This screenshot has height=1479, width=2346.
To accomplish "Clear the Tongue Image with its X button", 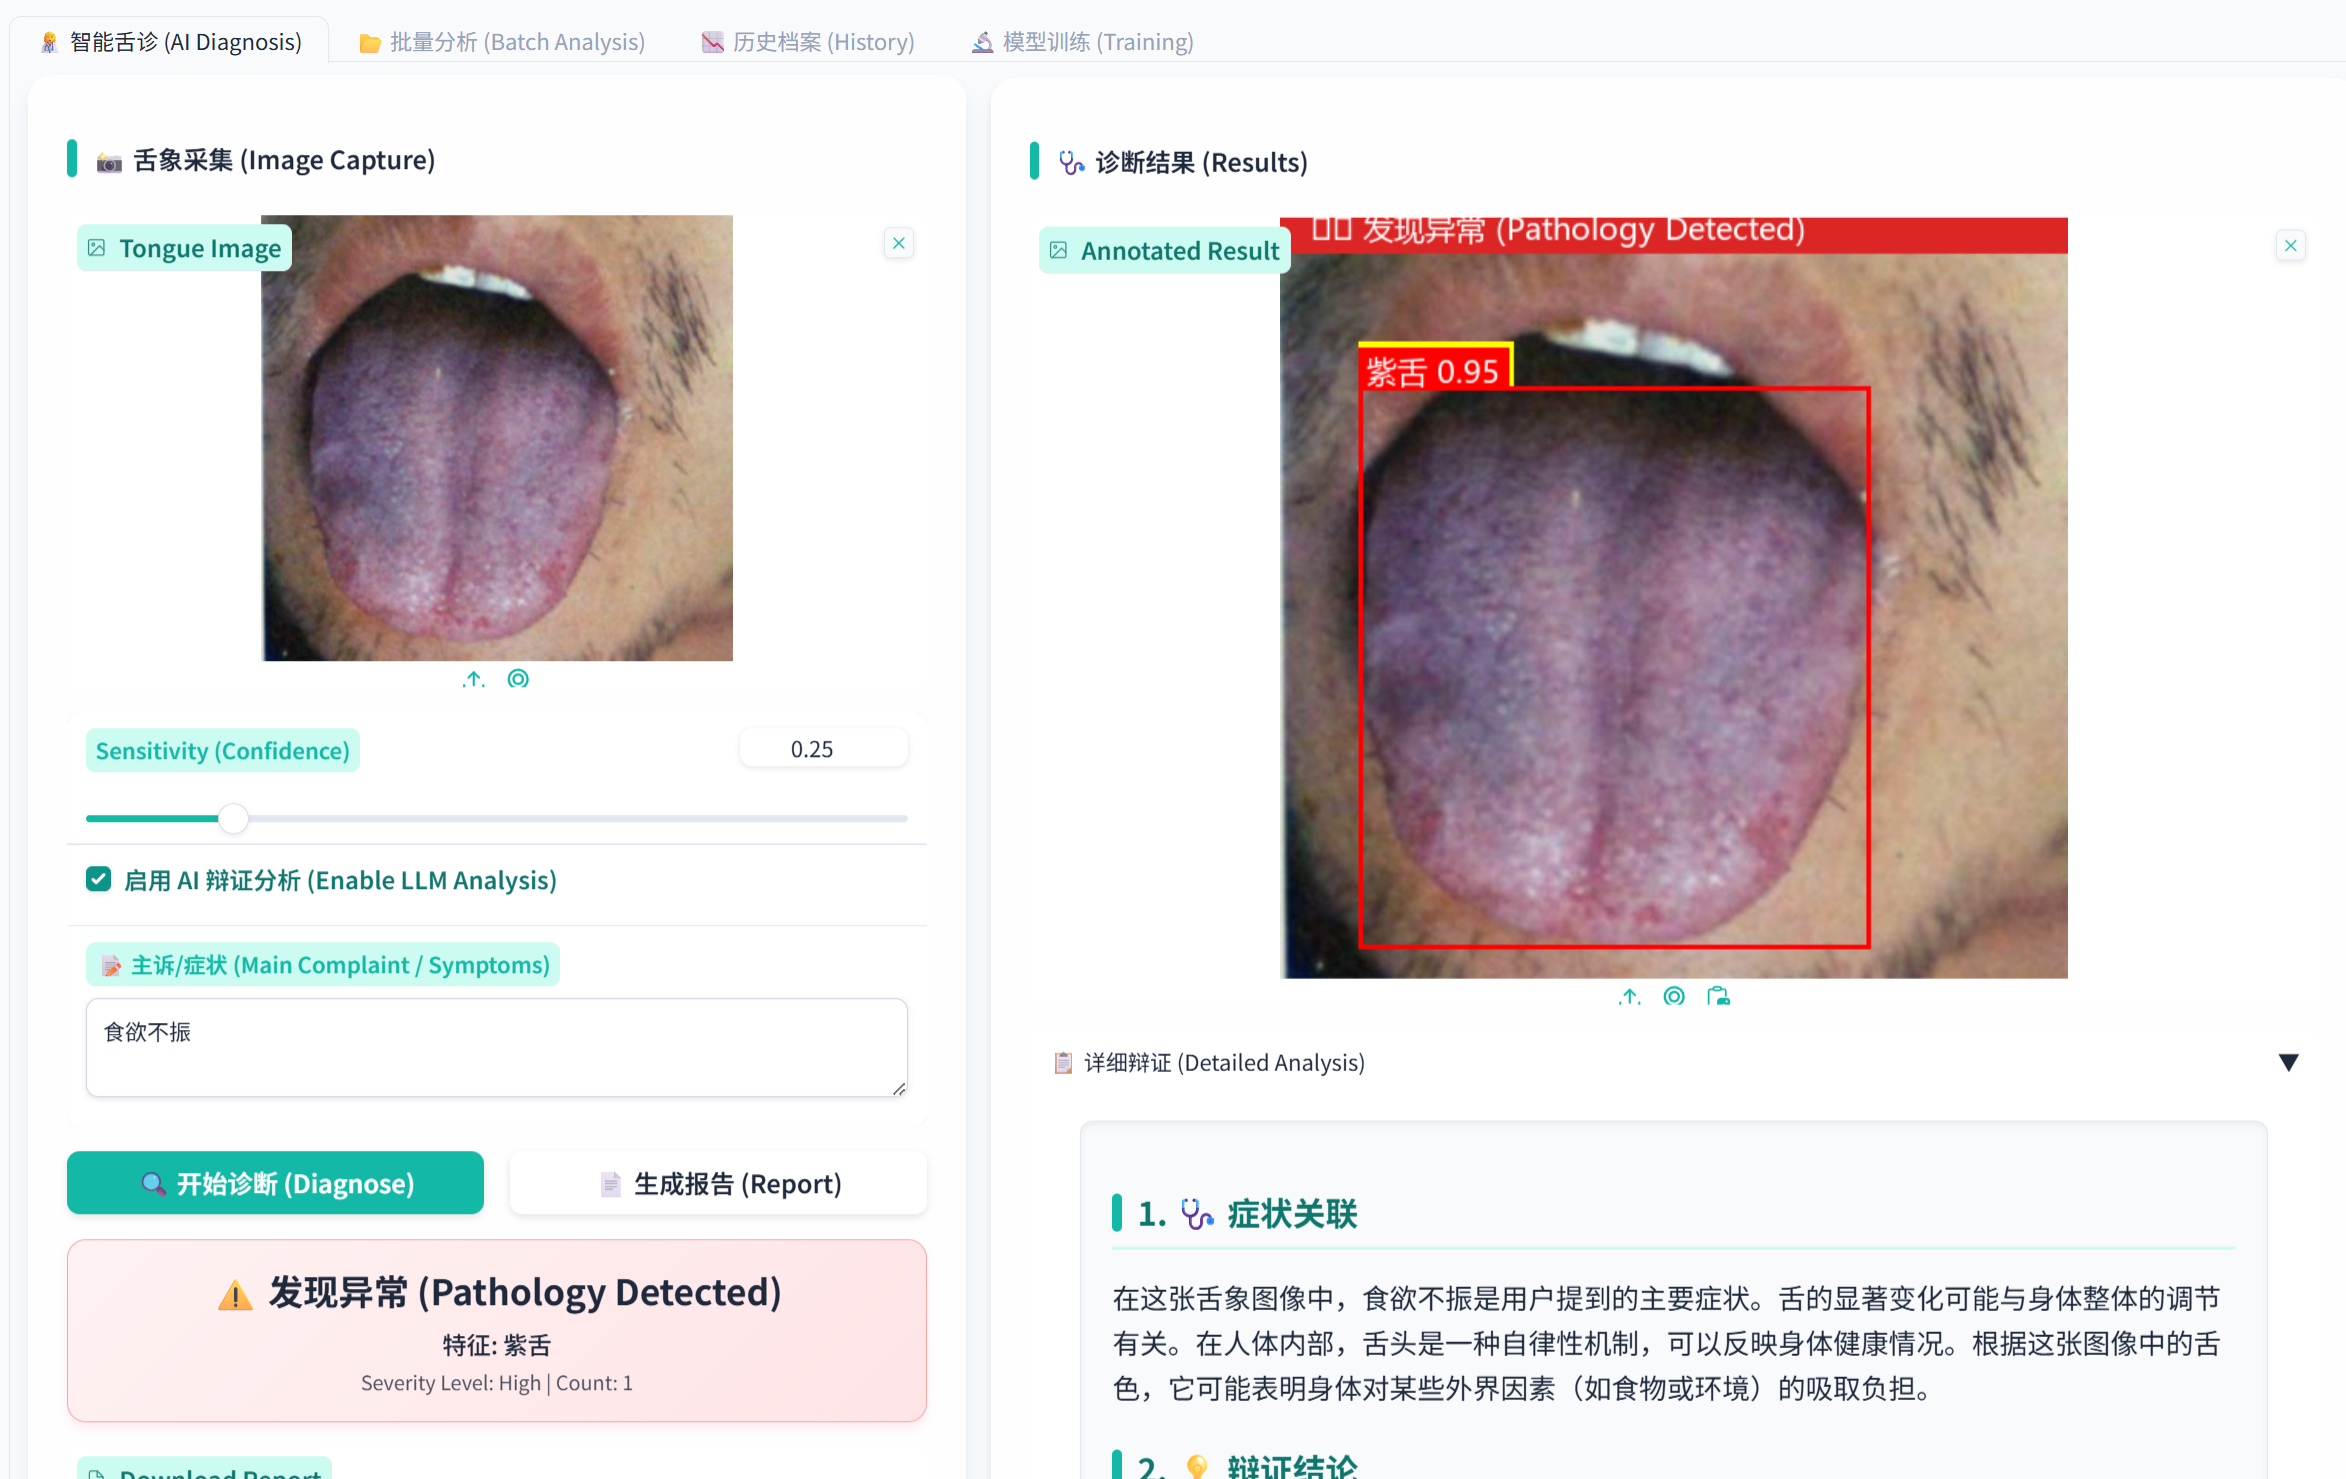I will 898,242.
